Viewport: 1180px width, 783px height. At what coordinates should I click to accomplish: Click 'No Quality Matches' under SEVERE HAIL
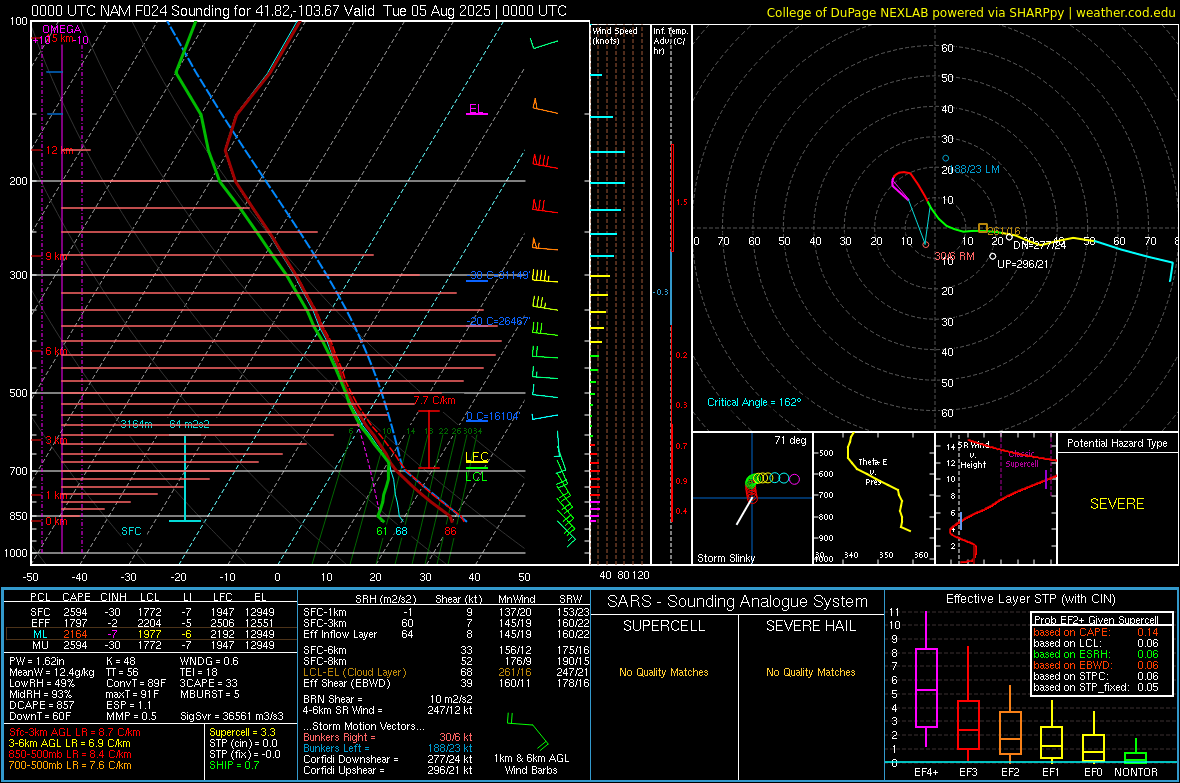pos(810,672)
